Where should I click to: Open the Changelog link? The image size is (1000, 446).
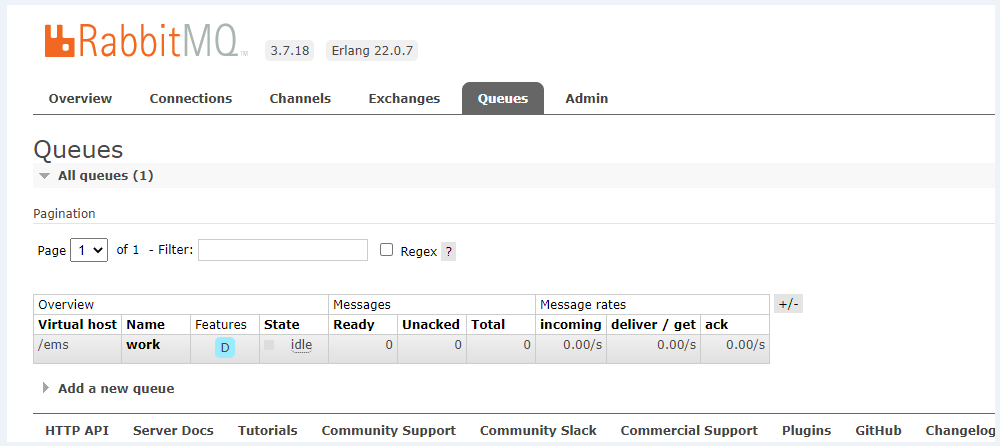click(x=960, y=431)
